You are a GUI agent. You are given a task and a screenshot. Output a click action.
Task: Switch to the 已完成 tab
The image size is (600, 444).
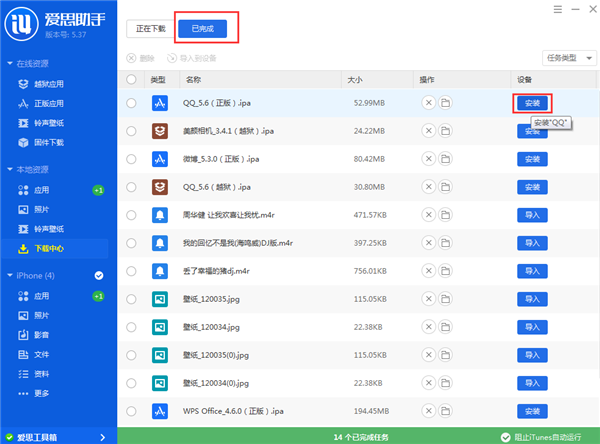pos(203,29)
